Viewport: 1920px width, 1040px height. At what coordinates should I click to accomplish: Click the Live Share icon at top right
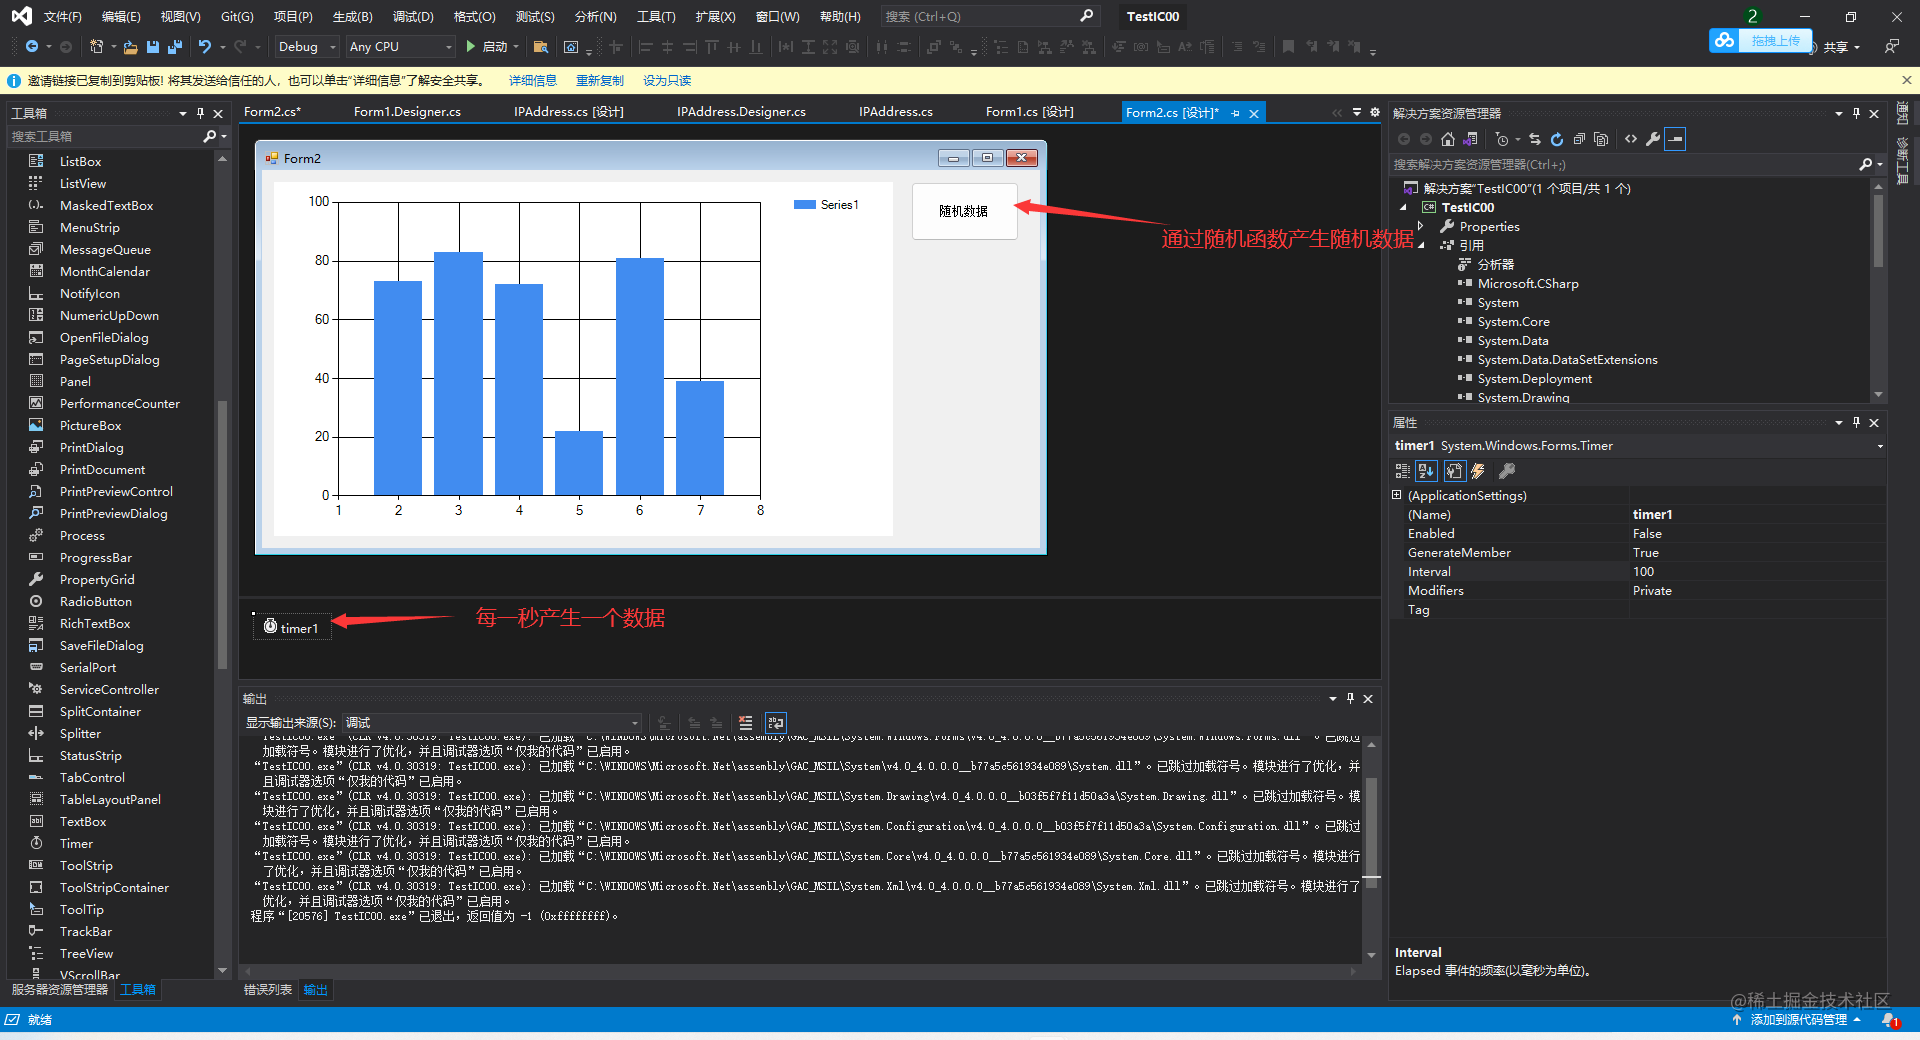(x=1891, y=46)
